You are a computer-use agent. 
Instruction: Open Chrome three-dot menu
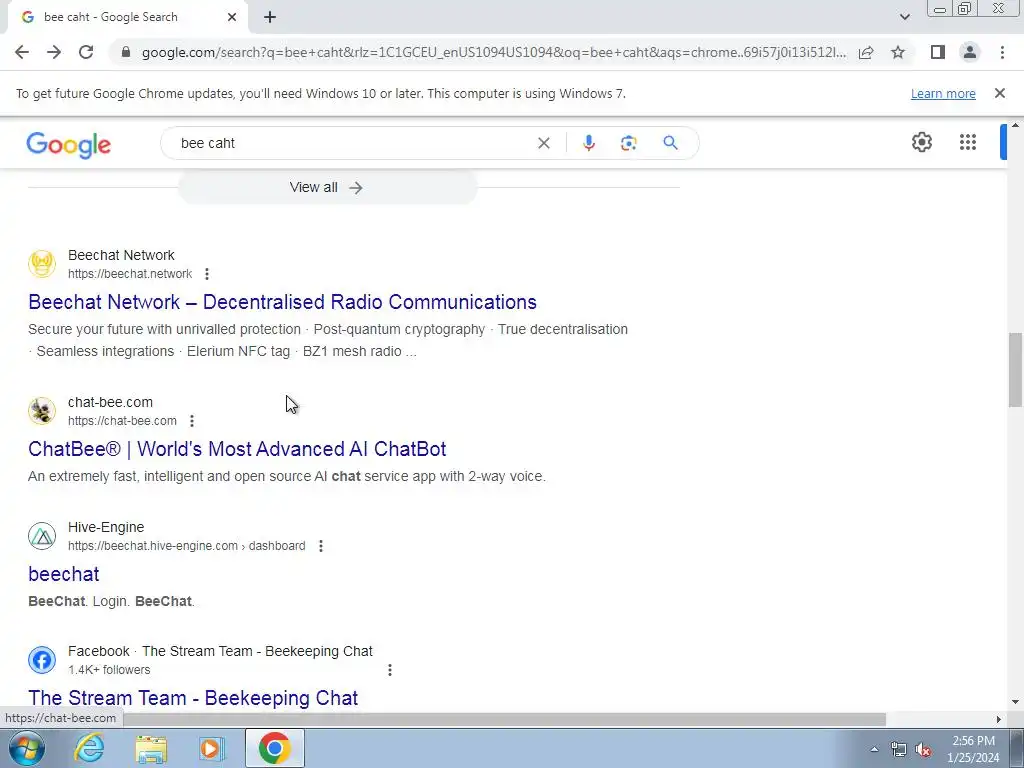coord(1002,52)
